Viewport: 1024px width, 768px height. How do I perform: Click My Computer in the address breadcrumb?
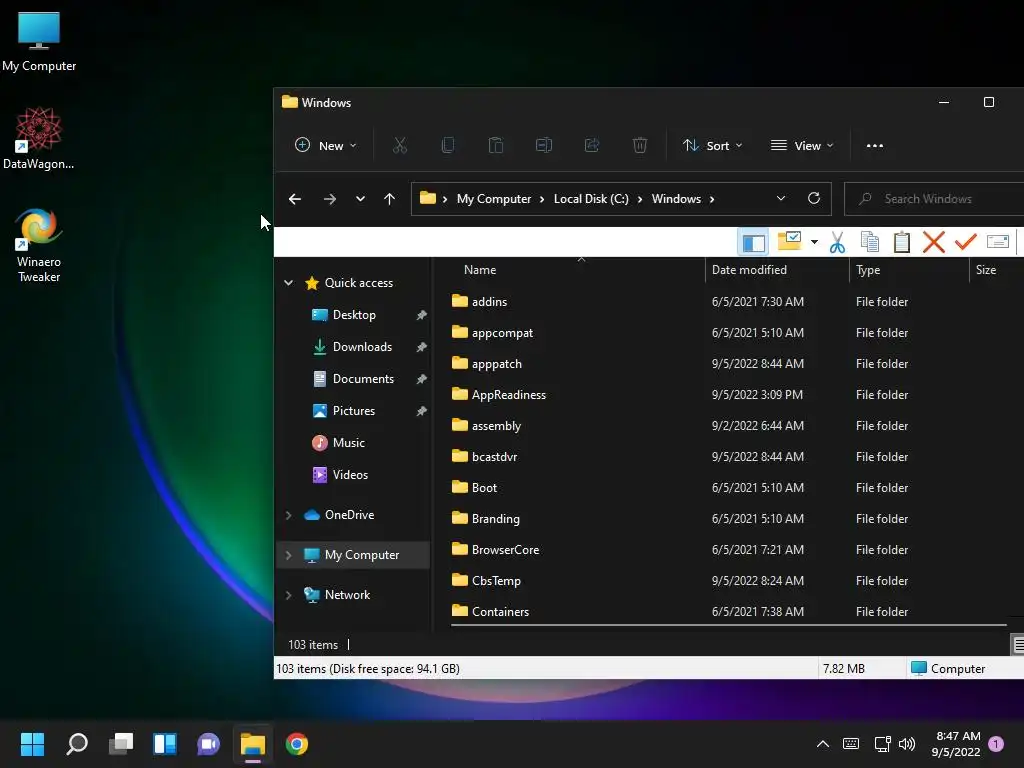click(494, 199)
